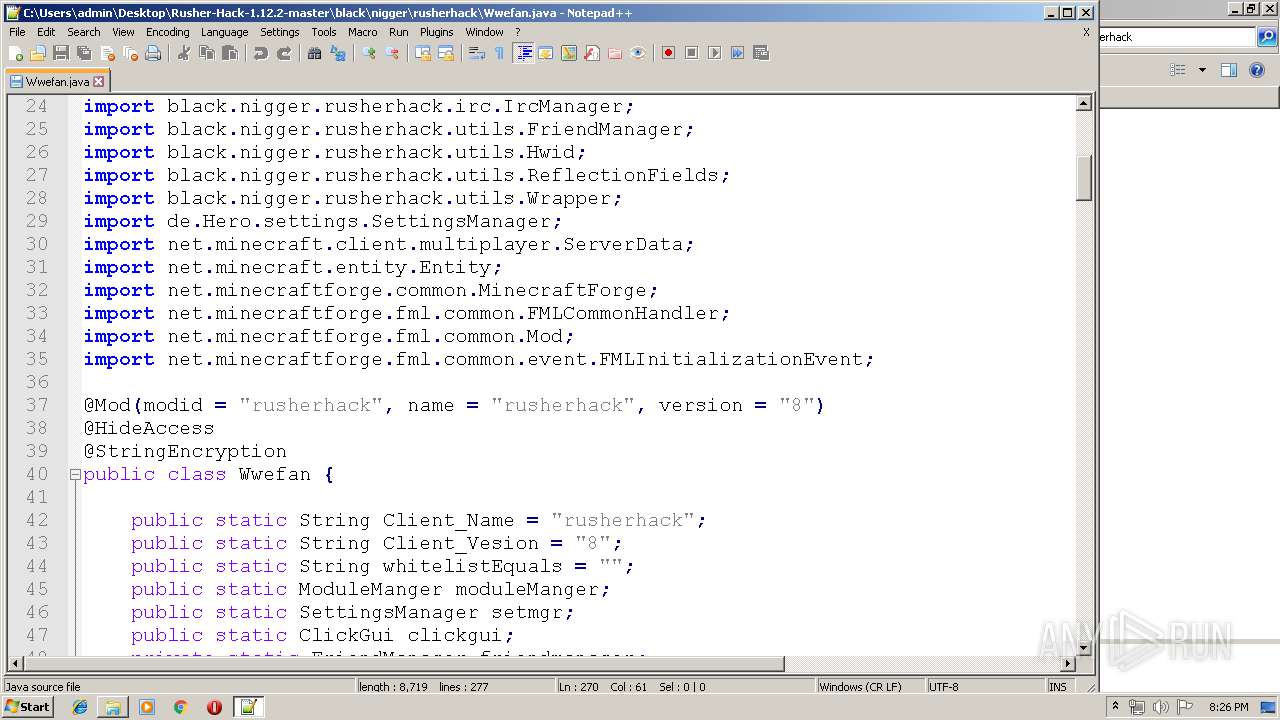Viewport: 1280px width, 720px height.
Task: Open Internet Explorer from taskbar
Action: [x=80, y=707]
